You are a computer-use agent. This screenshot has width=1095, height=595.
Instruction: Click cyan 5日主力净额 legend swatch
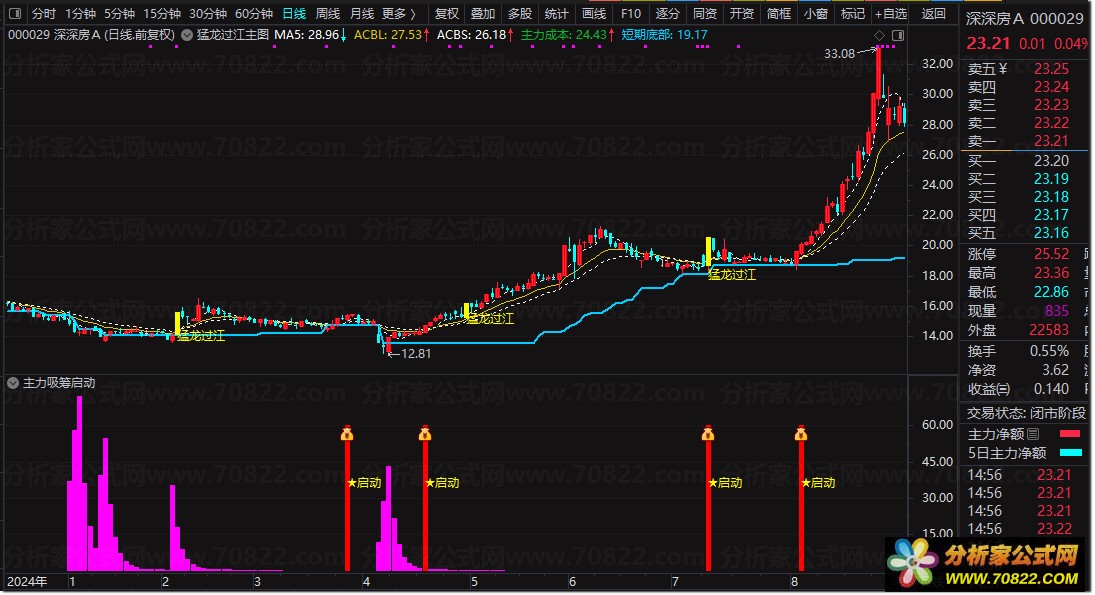pyautogui.click(x=1070, y=453)
